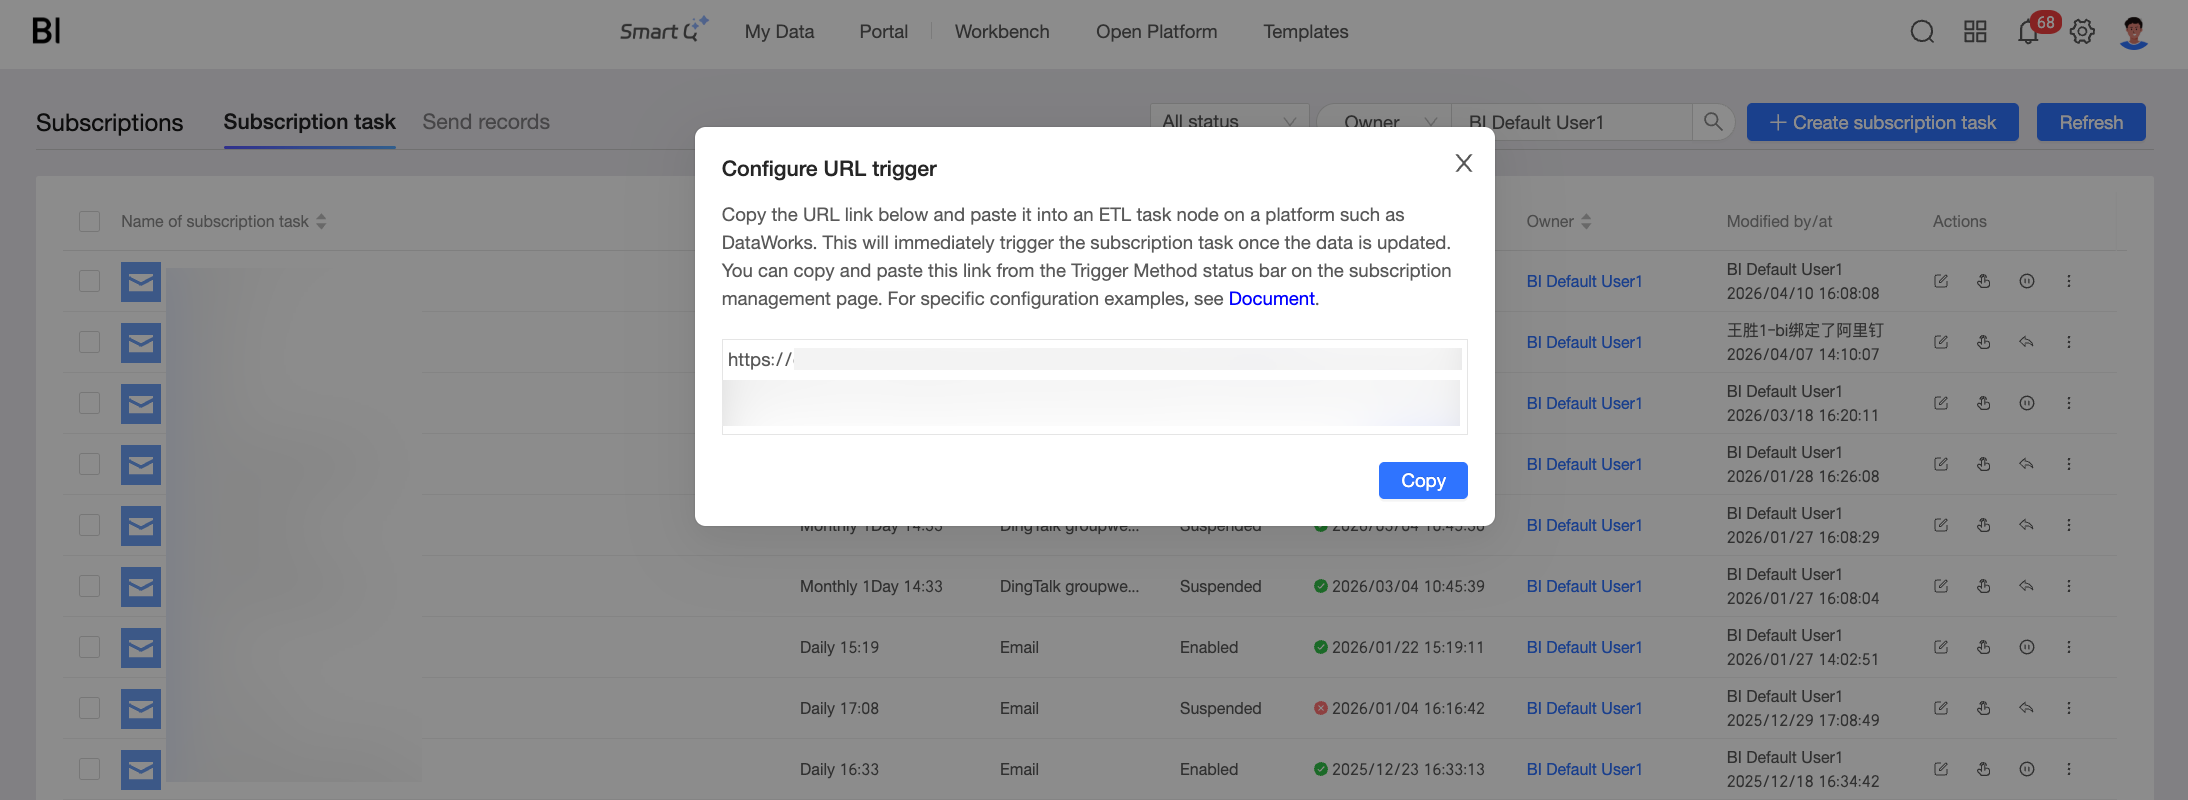Resume task modified 2026/01/28 16:26:08
2188x800 pixels.
tap(2027, 464)
